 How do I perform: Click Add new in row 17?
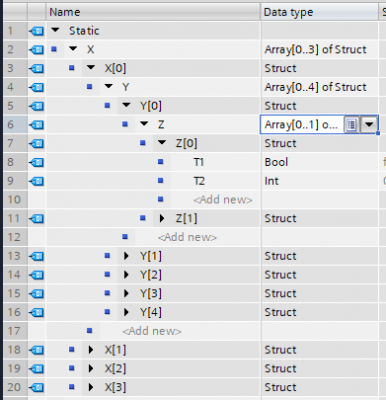pos(152,331)
